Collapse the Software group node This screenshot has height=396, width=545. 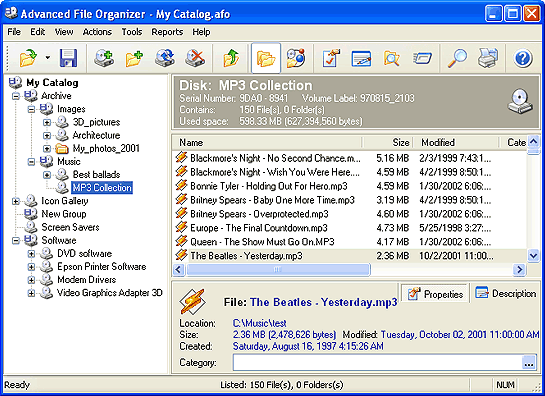pyautogui.click(x=16, y=241)
